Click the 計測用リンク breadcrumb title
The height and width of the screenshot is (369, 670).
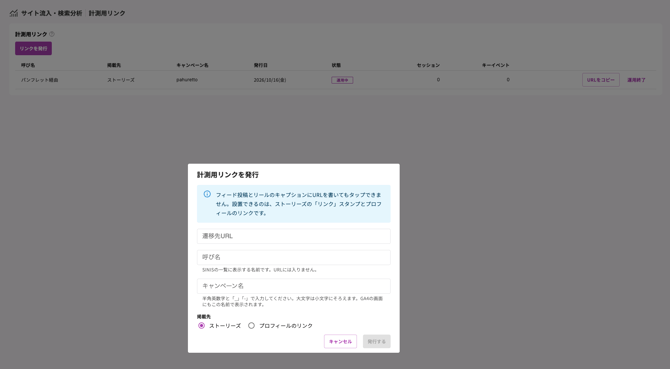coord(107,13)
